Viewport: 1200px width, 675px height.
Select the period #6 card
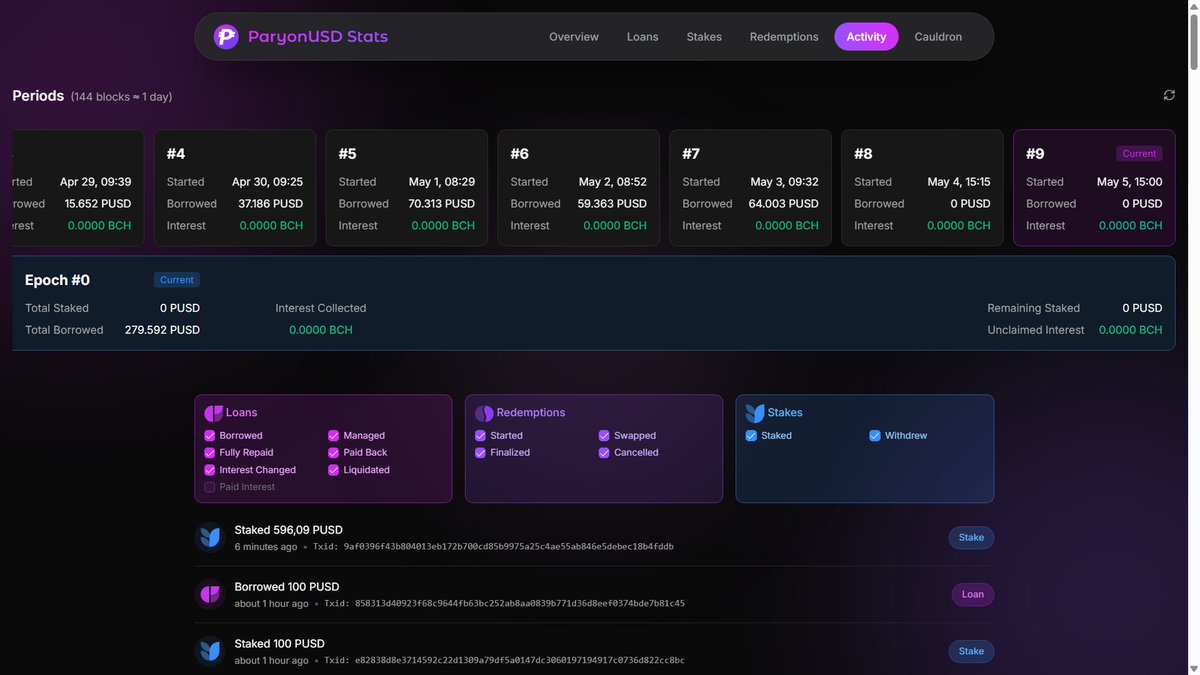[x=579, y=188]
